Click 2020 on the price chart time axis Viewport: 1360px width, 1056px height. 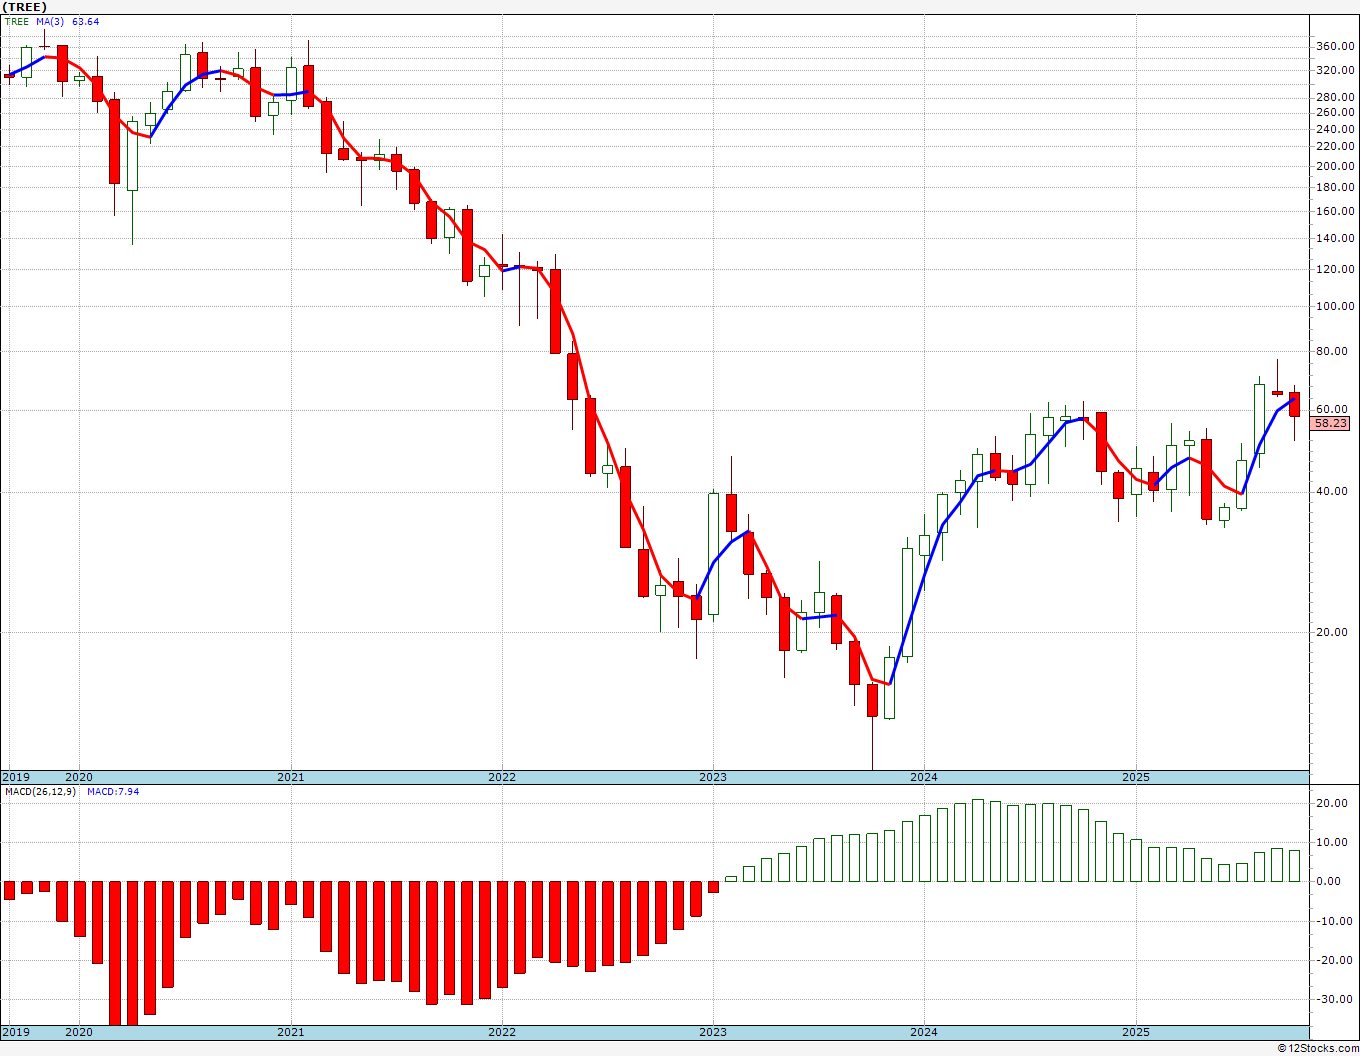point(79,777)
